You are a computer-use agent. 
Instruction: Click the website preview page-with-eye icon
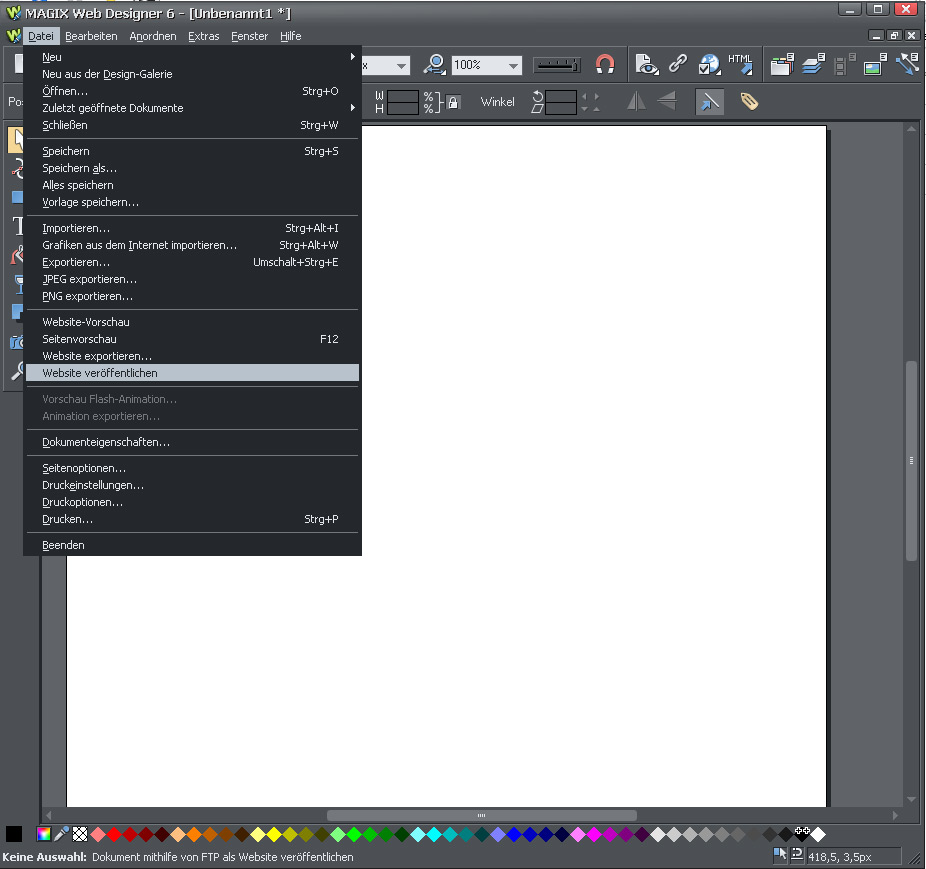point(647,64)
